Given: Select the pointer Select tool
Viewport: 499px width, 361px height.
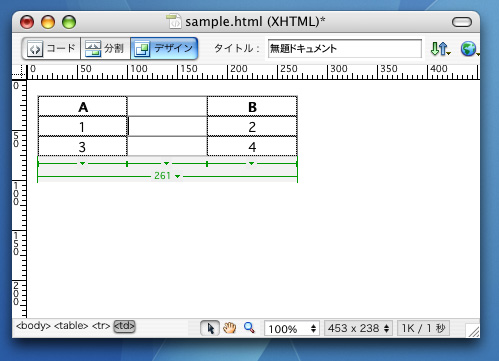Looking at the screenshot, I should click(210, 328).
